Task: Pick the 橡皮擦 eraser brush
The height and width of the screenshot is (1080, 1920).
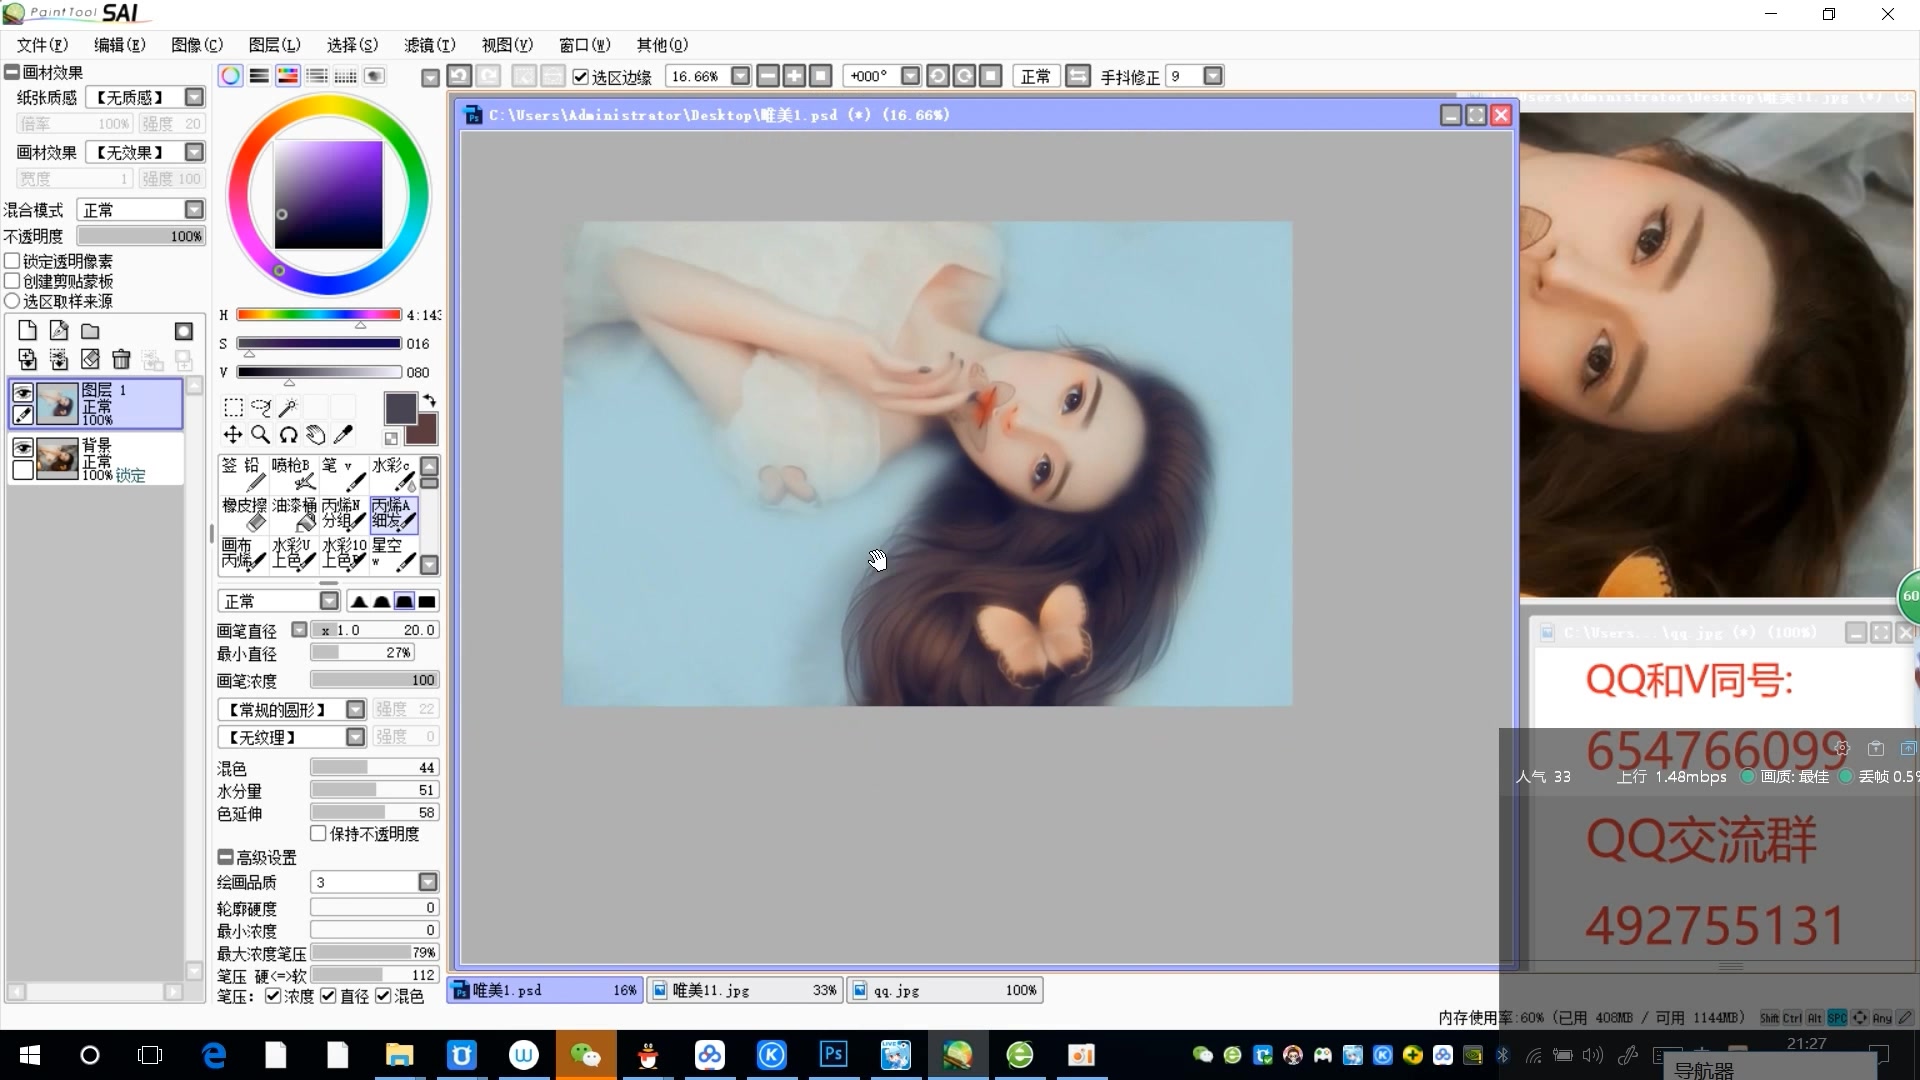Action: (244, 513)
